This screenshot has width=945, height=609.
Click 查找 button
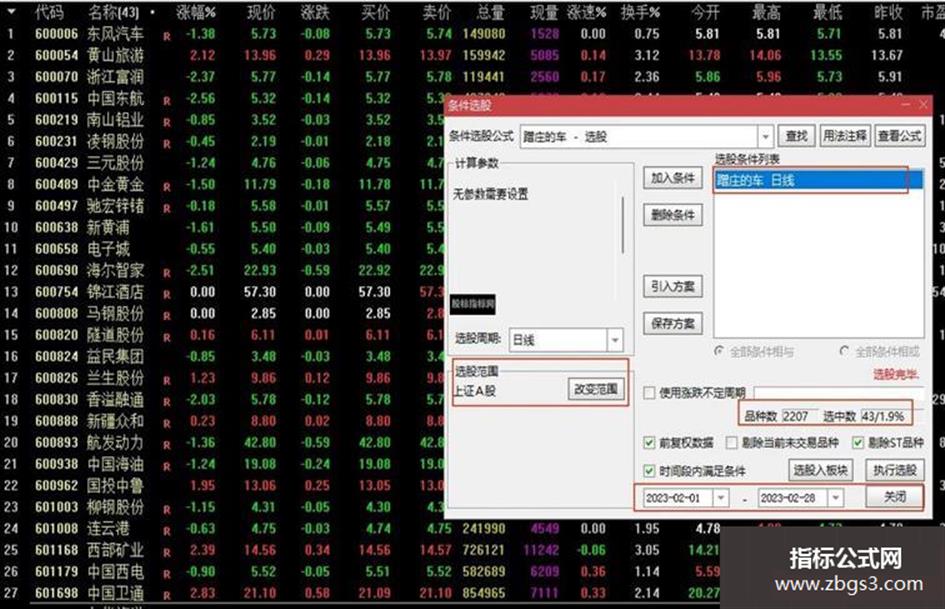coord(796,136)
